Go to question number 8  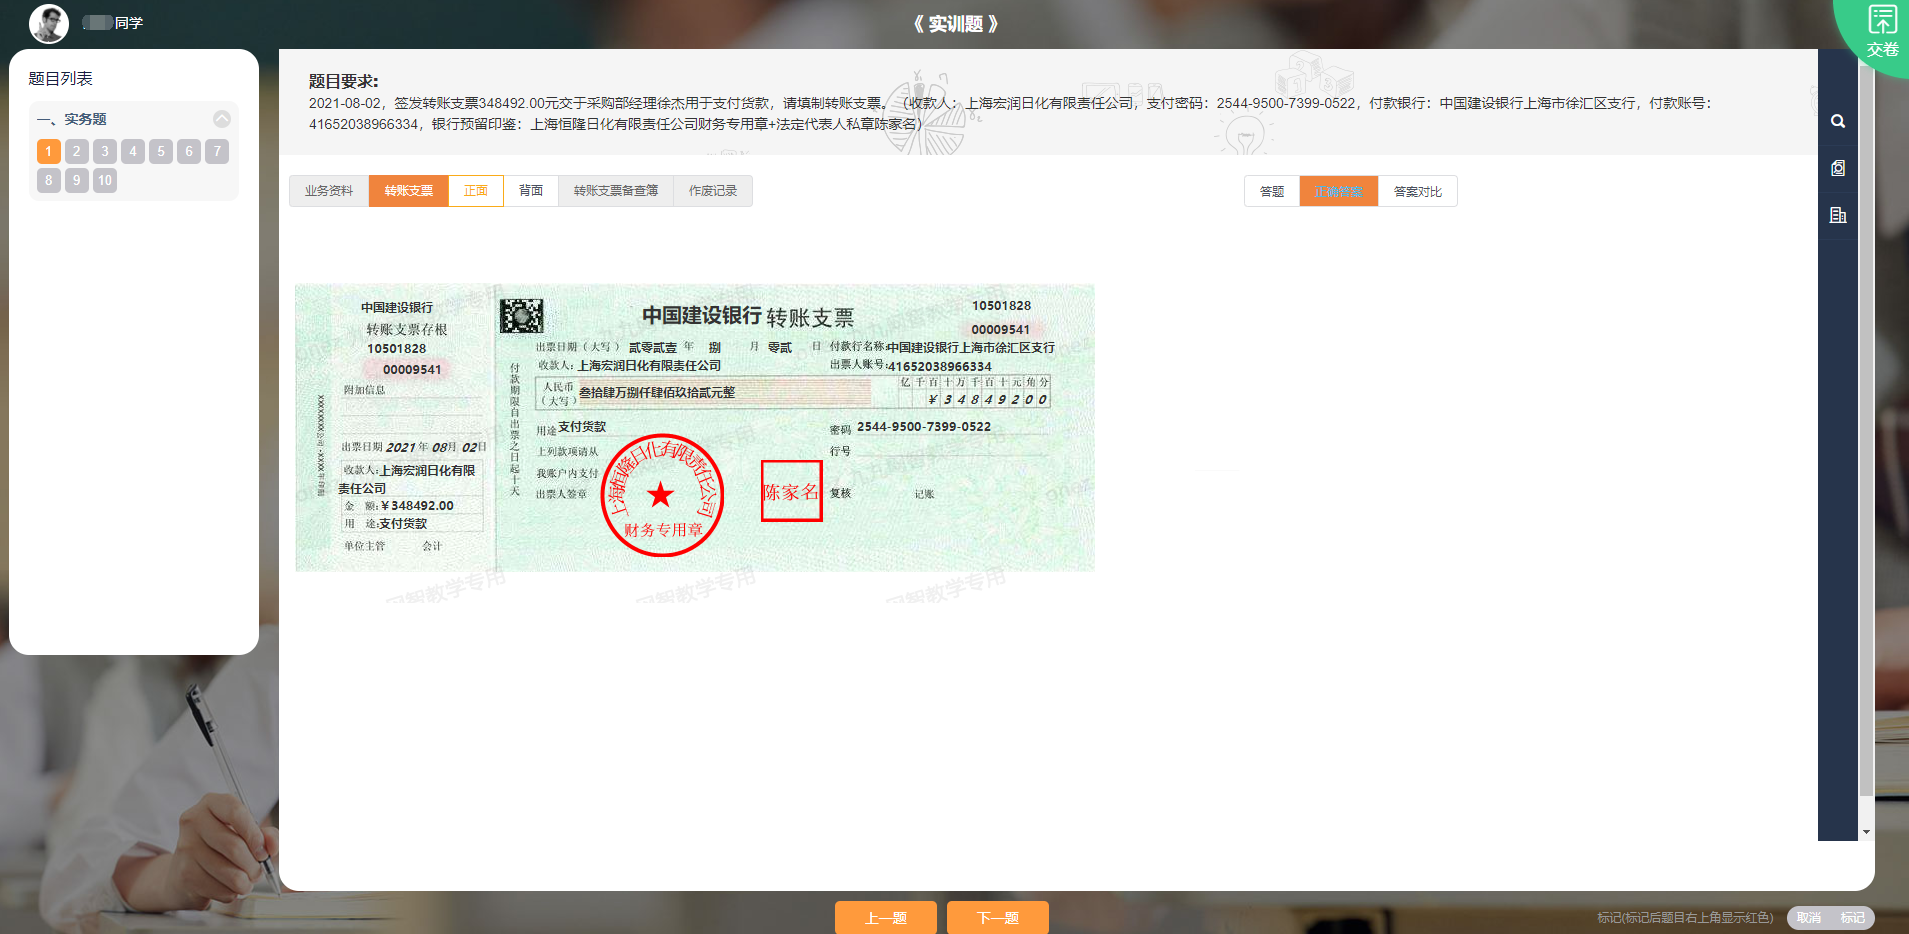(49, 180)
